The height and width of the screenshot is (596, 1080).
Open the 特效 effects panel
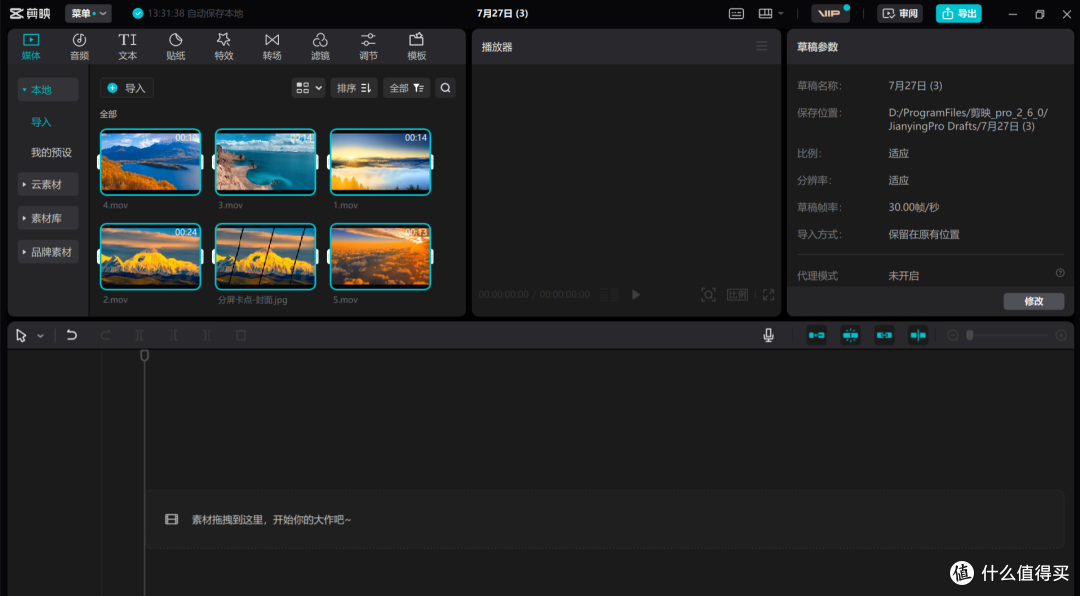[224, 47]
